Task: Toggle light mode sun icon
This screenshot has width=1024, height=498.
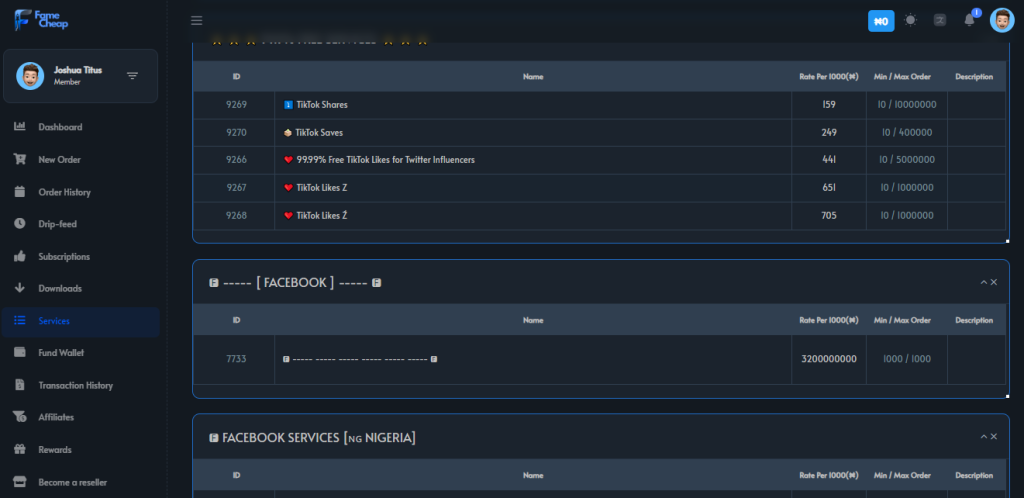Action: [x=910, y=20]
